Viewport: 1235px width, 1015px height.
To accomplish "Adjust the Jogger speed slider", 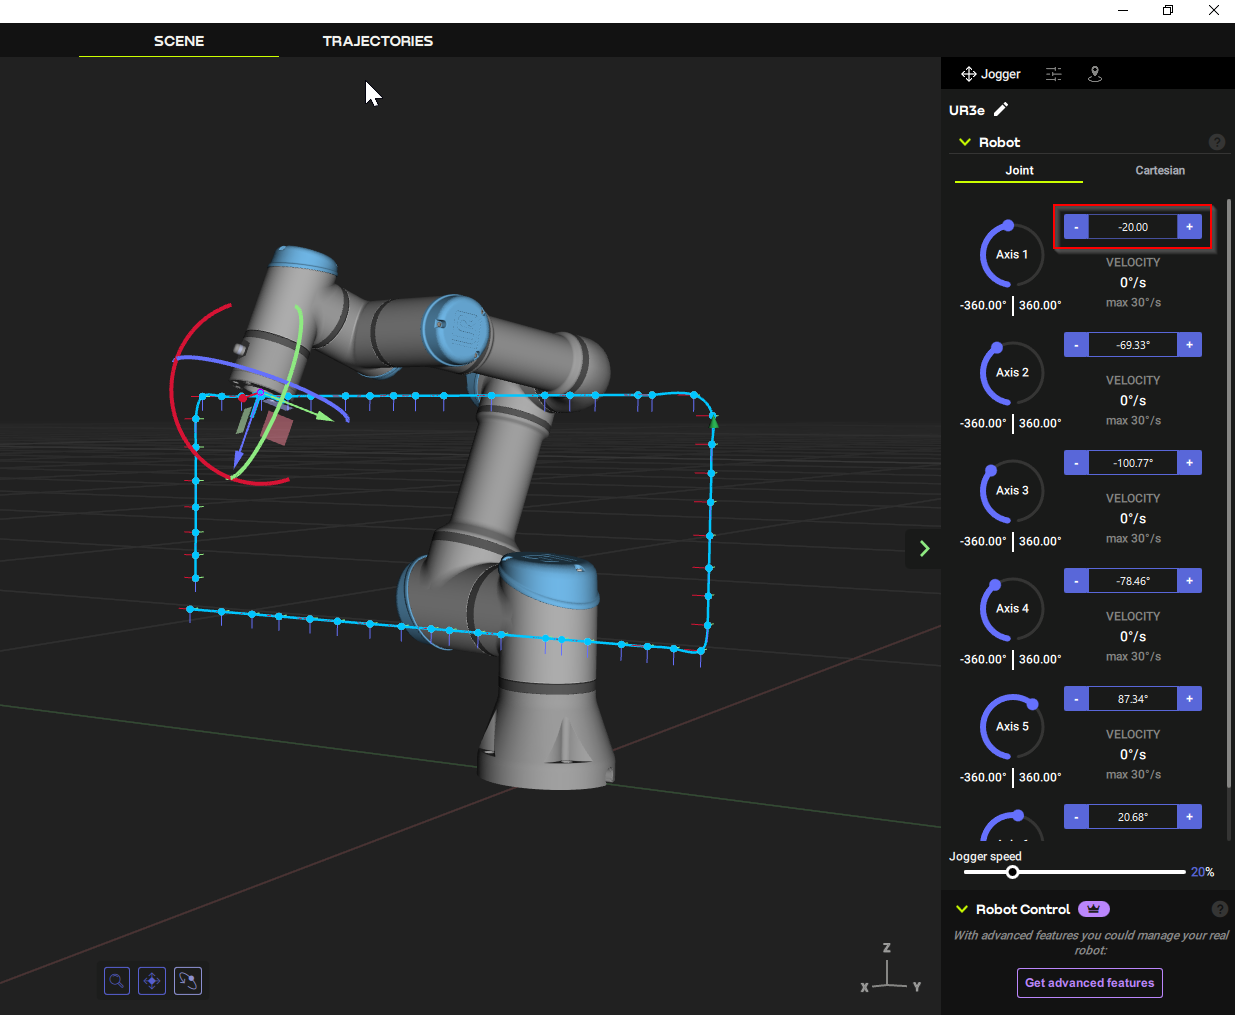I will [1012, 871].
